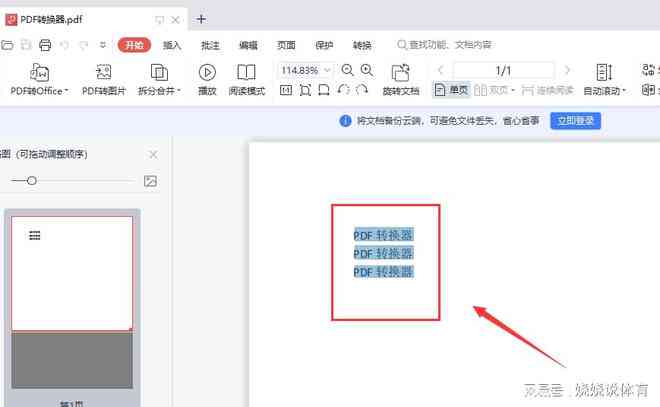
Task: Click the 立即登录 login button
Action: pyautogui.click(x=575, y=121)
